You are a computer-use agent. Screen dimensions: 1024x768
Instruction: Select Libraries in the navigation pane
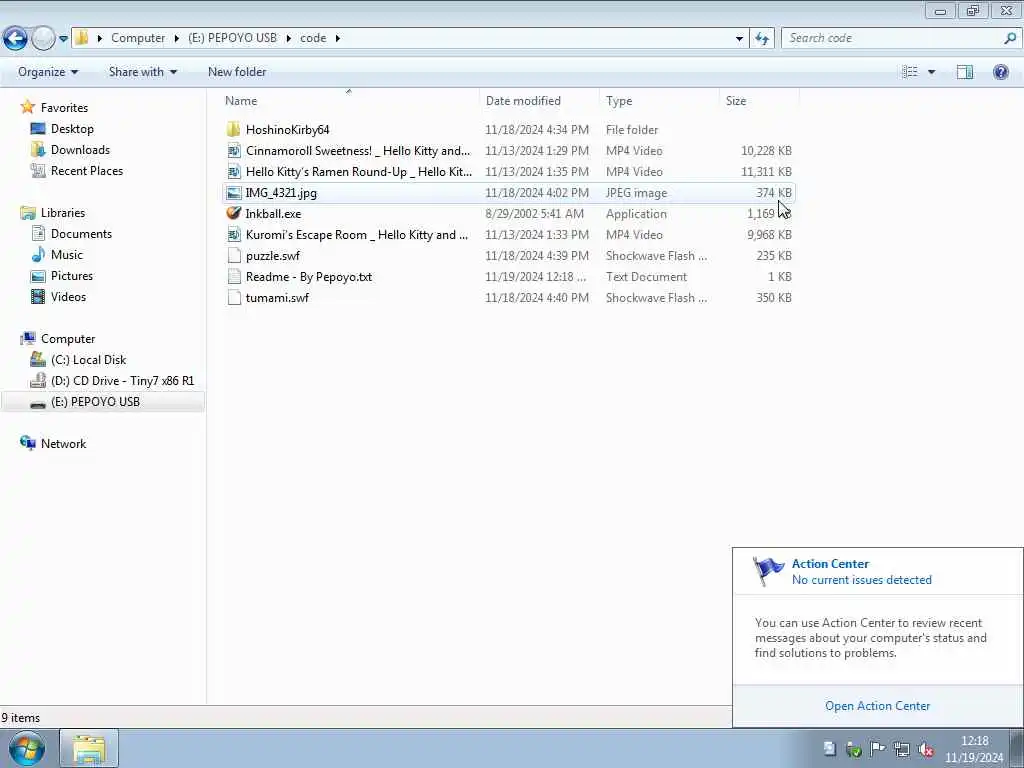[62, 213]
